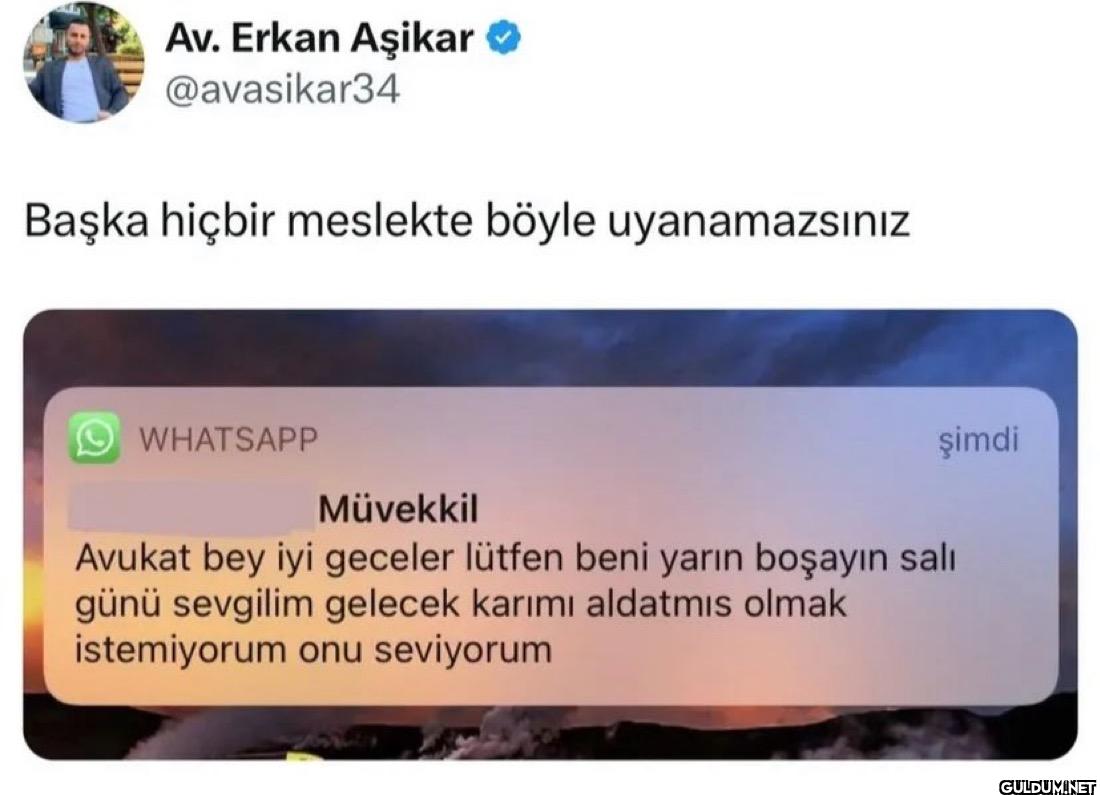1100x795 pixels.
Task: Tap the green WhatsApp app icon
Action: click(94, 438)
